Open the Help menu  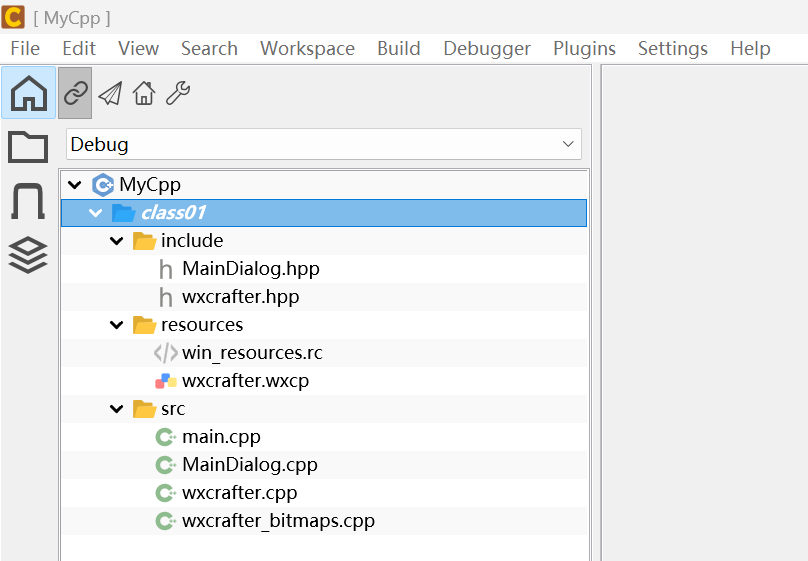(x=750, y=48)
